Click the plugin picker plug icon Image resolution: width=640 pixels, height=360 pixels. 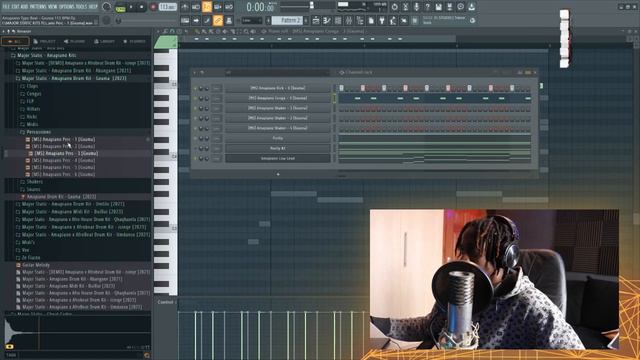pos(382,20)
